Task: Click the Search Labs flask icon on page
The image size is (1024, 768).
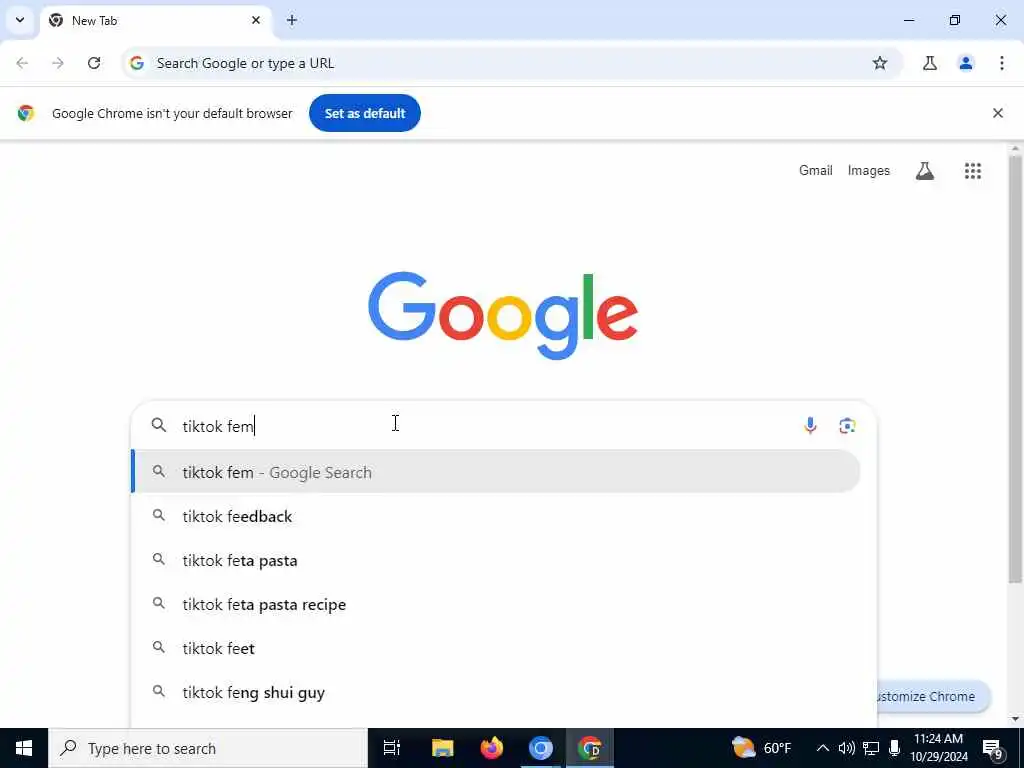Action: click(x=924, y=171)
